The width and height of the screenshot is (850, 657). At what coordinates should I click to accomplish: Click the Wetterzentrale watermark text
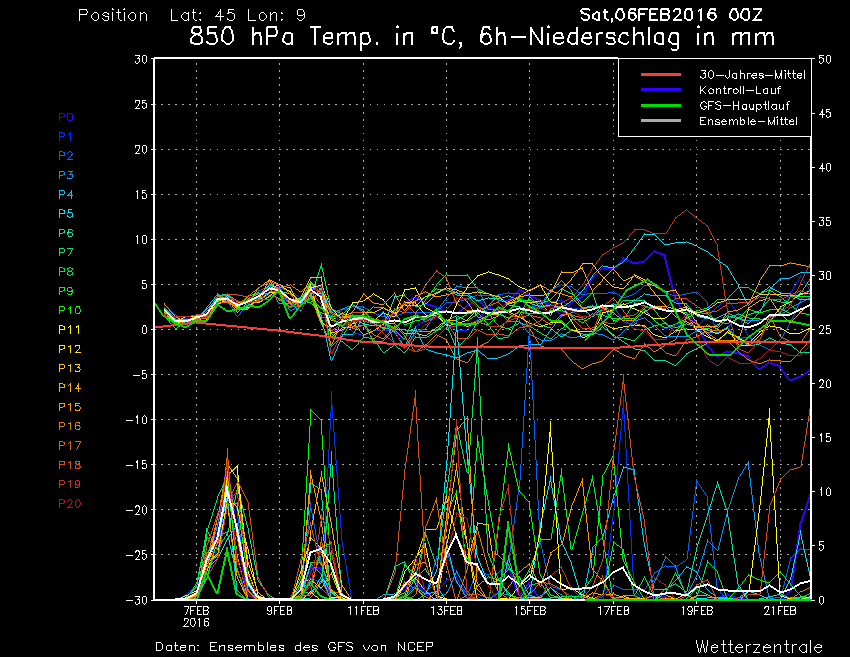coord(759,646)
